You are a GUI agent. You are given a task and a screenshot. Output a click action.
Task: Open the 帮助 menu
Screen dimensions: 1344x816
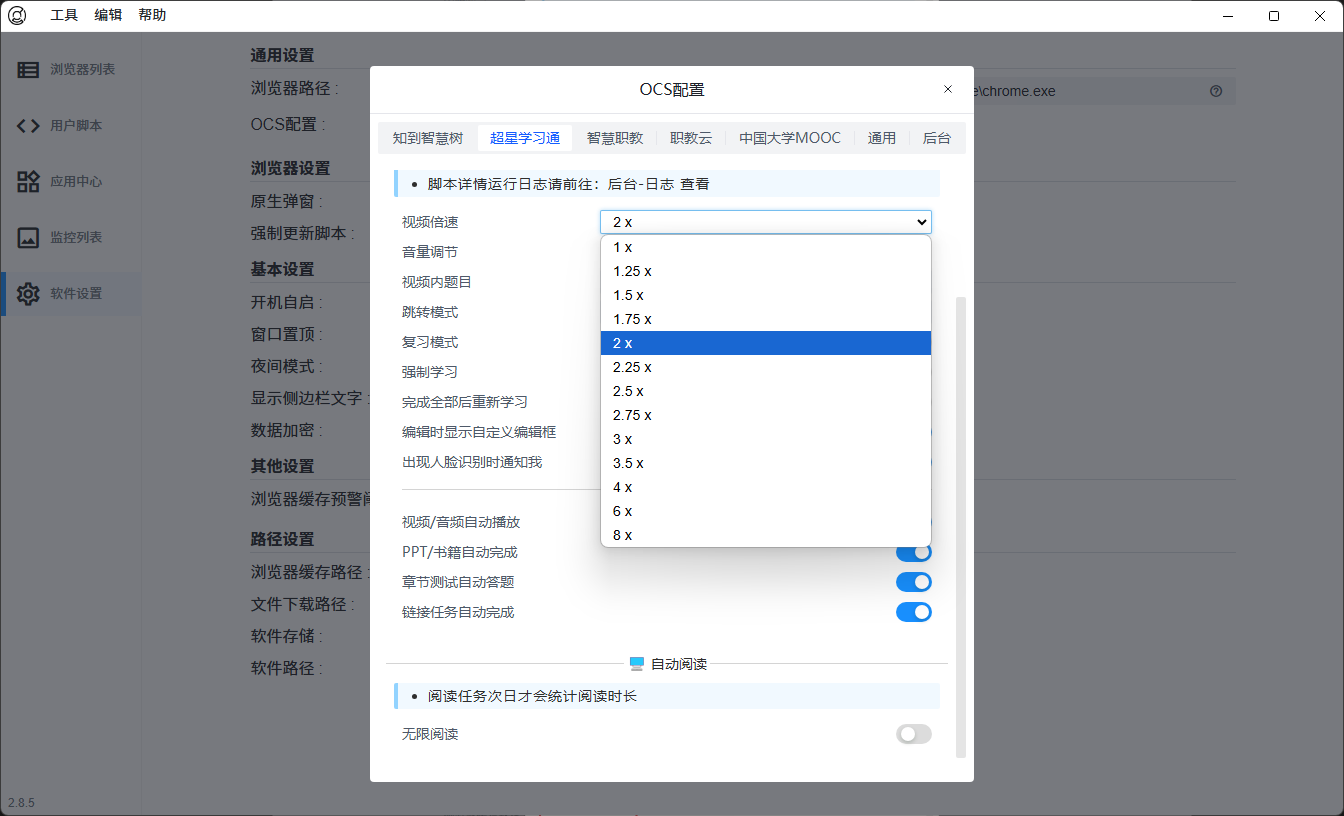click(x=152, y=15)
